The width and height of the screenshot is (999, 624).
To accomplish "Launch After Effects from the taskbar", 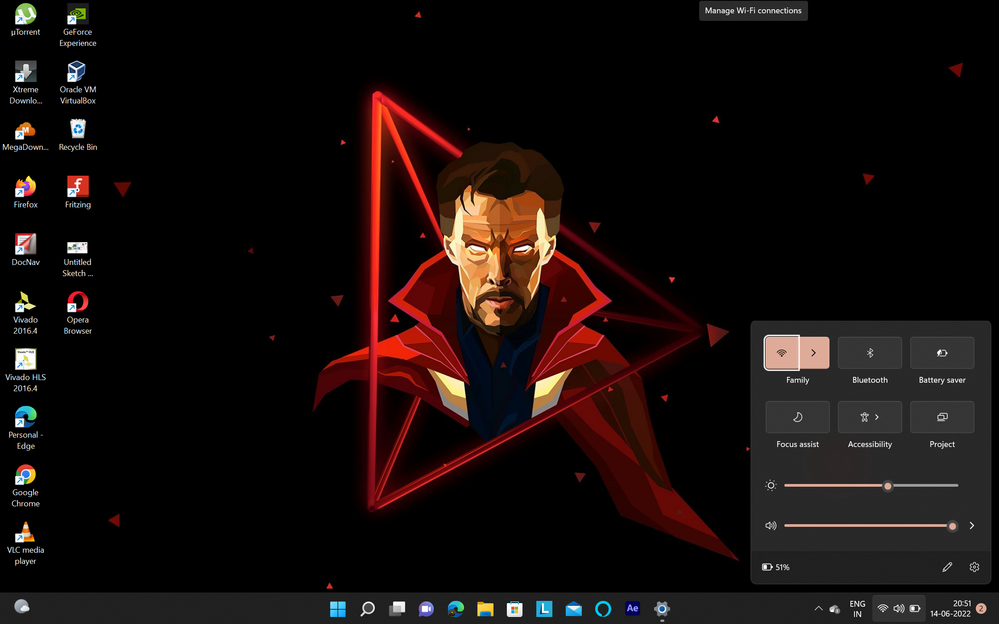I will (632, 609).
